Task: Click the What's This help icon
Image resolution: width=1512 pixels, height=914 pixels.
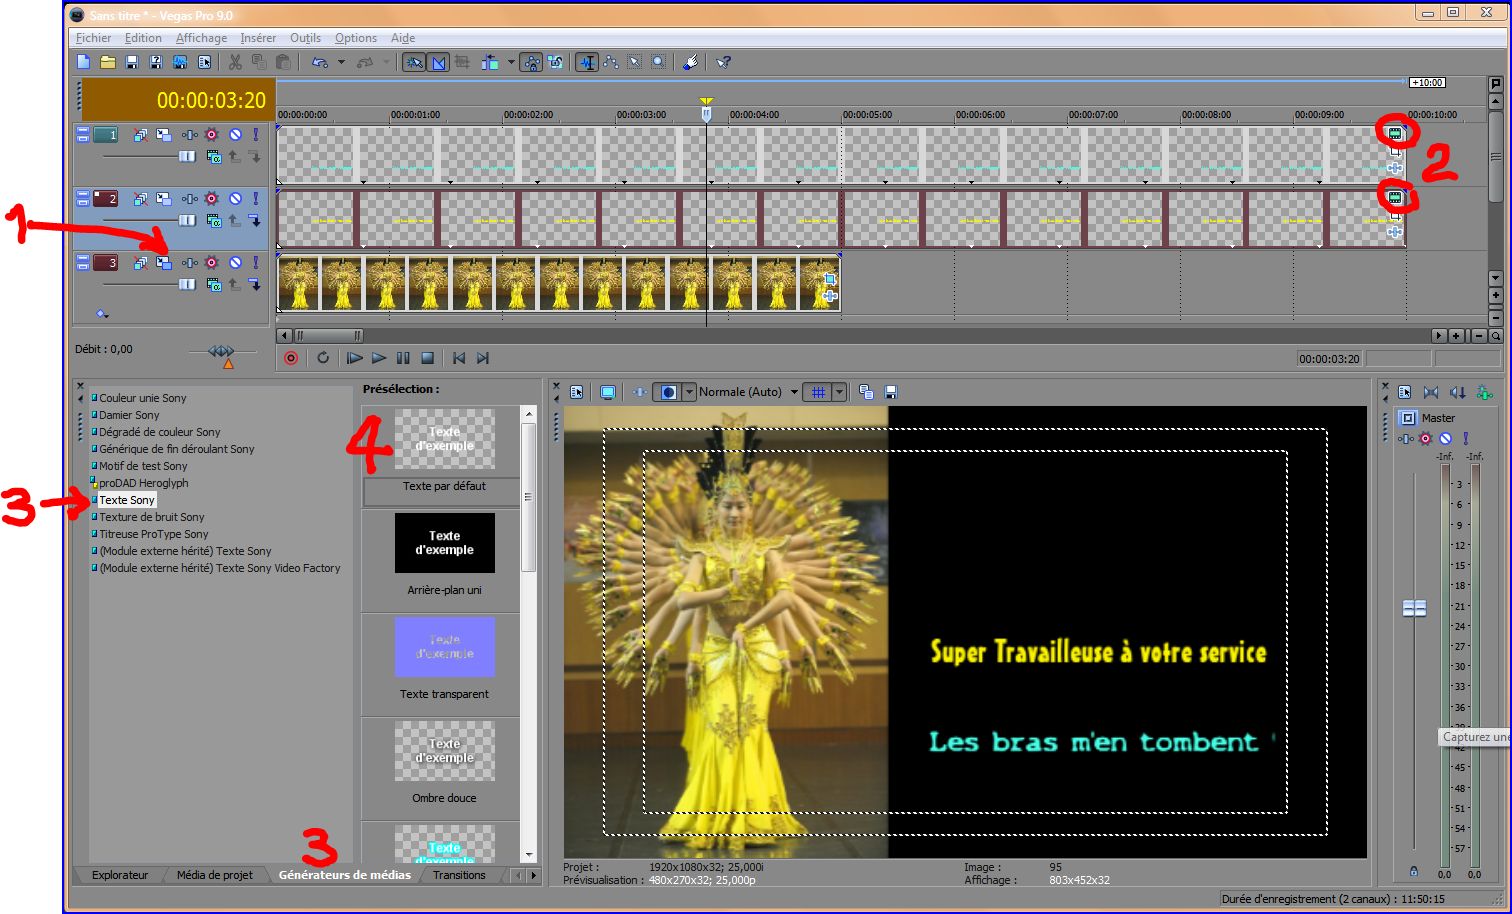Action: (x=723, y=62)
